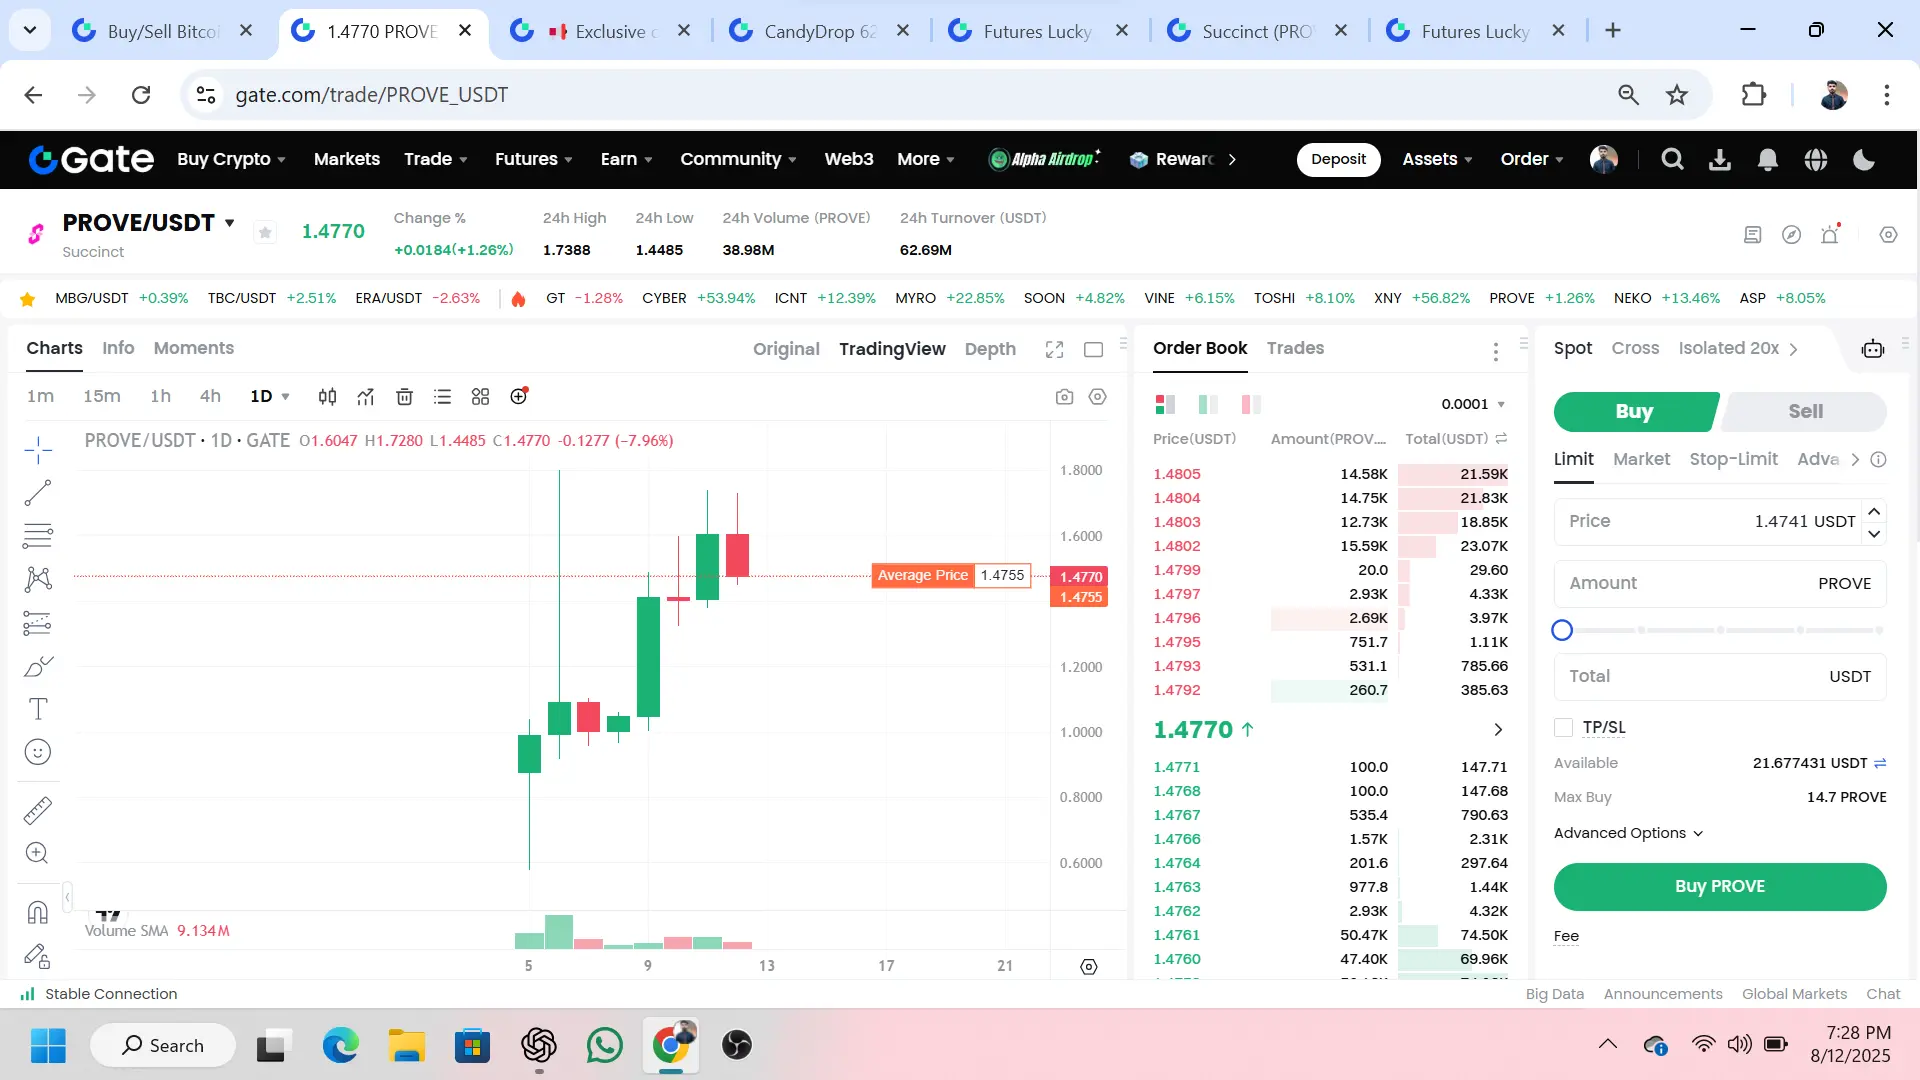Open chart settings hexagon icon
Screen dimensions: 1920x1080
tap(1098, 397)
